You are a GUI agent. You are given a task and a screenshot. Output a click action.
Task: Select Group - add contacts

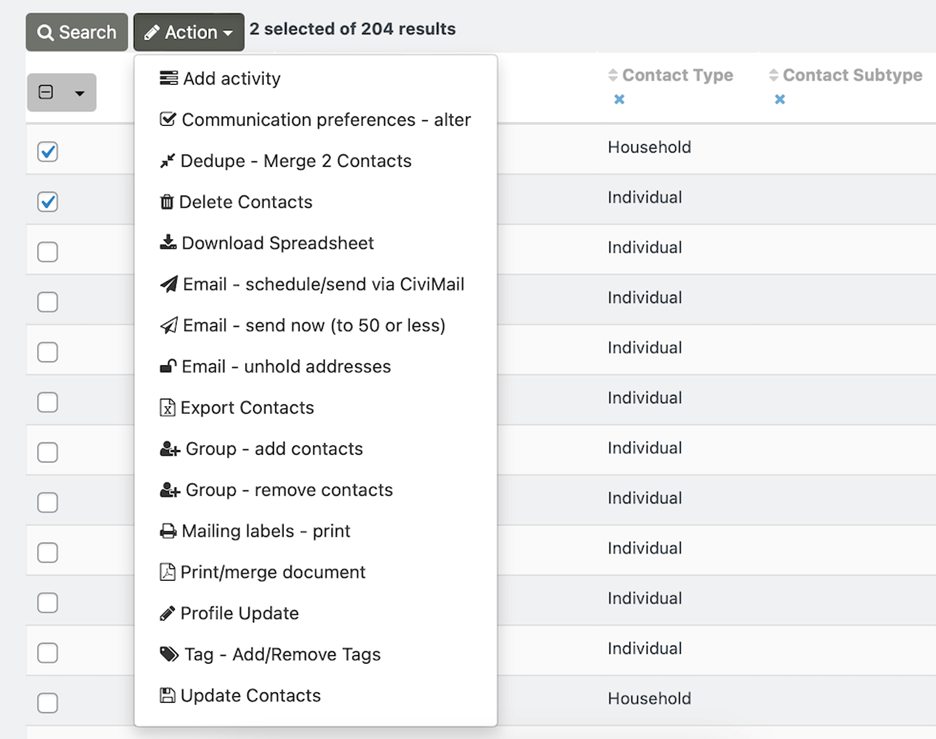[274, 449]
